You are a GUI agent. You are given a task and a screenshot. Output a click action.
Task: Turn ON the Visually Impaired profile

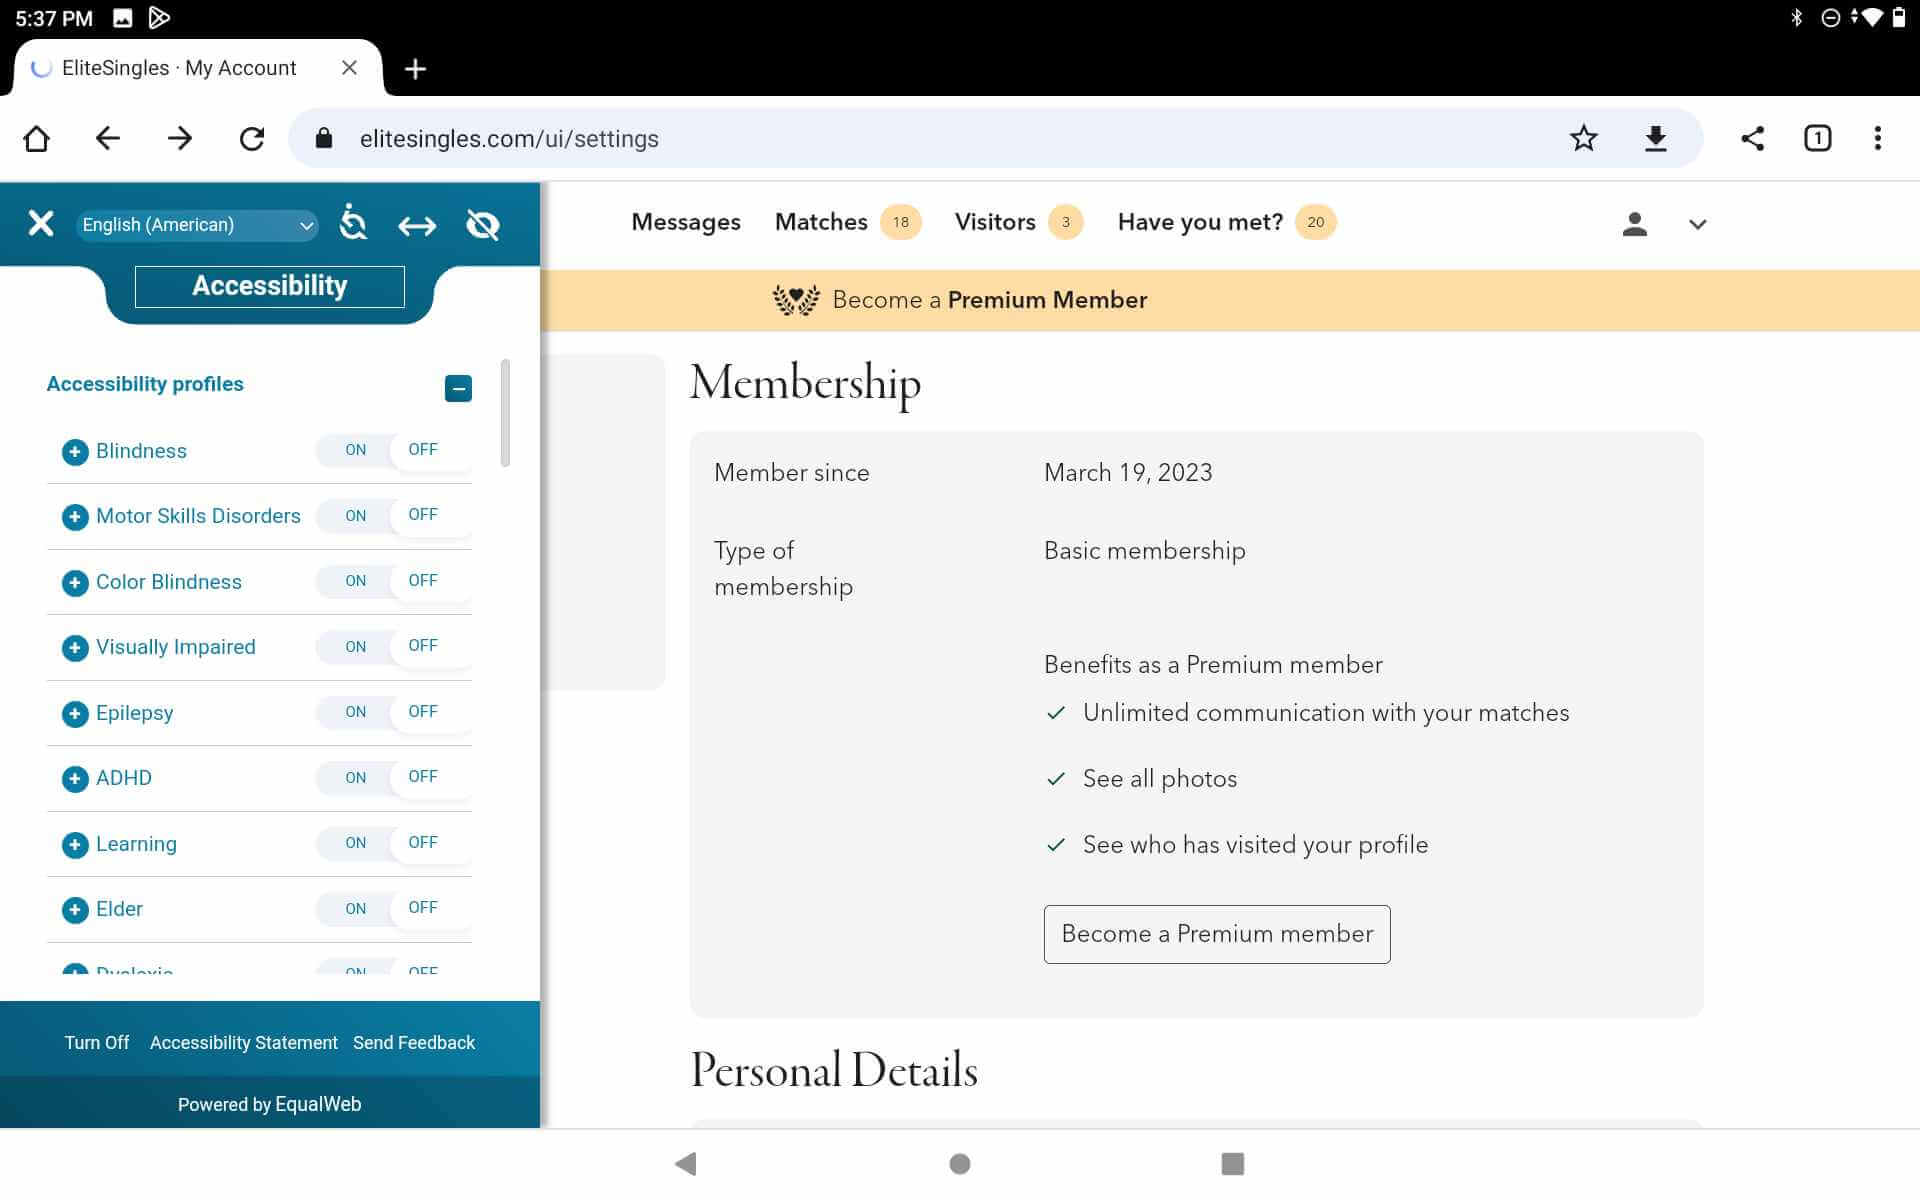(355, 647)
